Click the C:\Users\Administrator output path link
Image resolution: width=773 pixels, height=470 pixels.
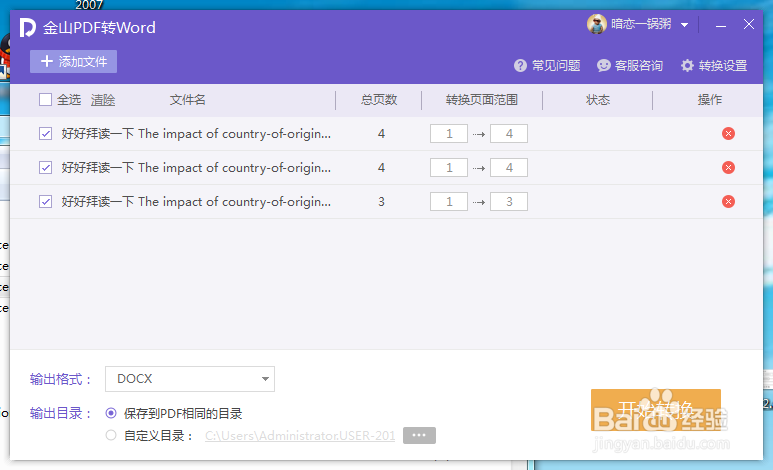300,435
